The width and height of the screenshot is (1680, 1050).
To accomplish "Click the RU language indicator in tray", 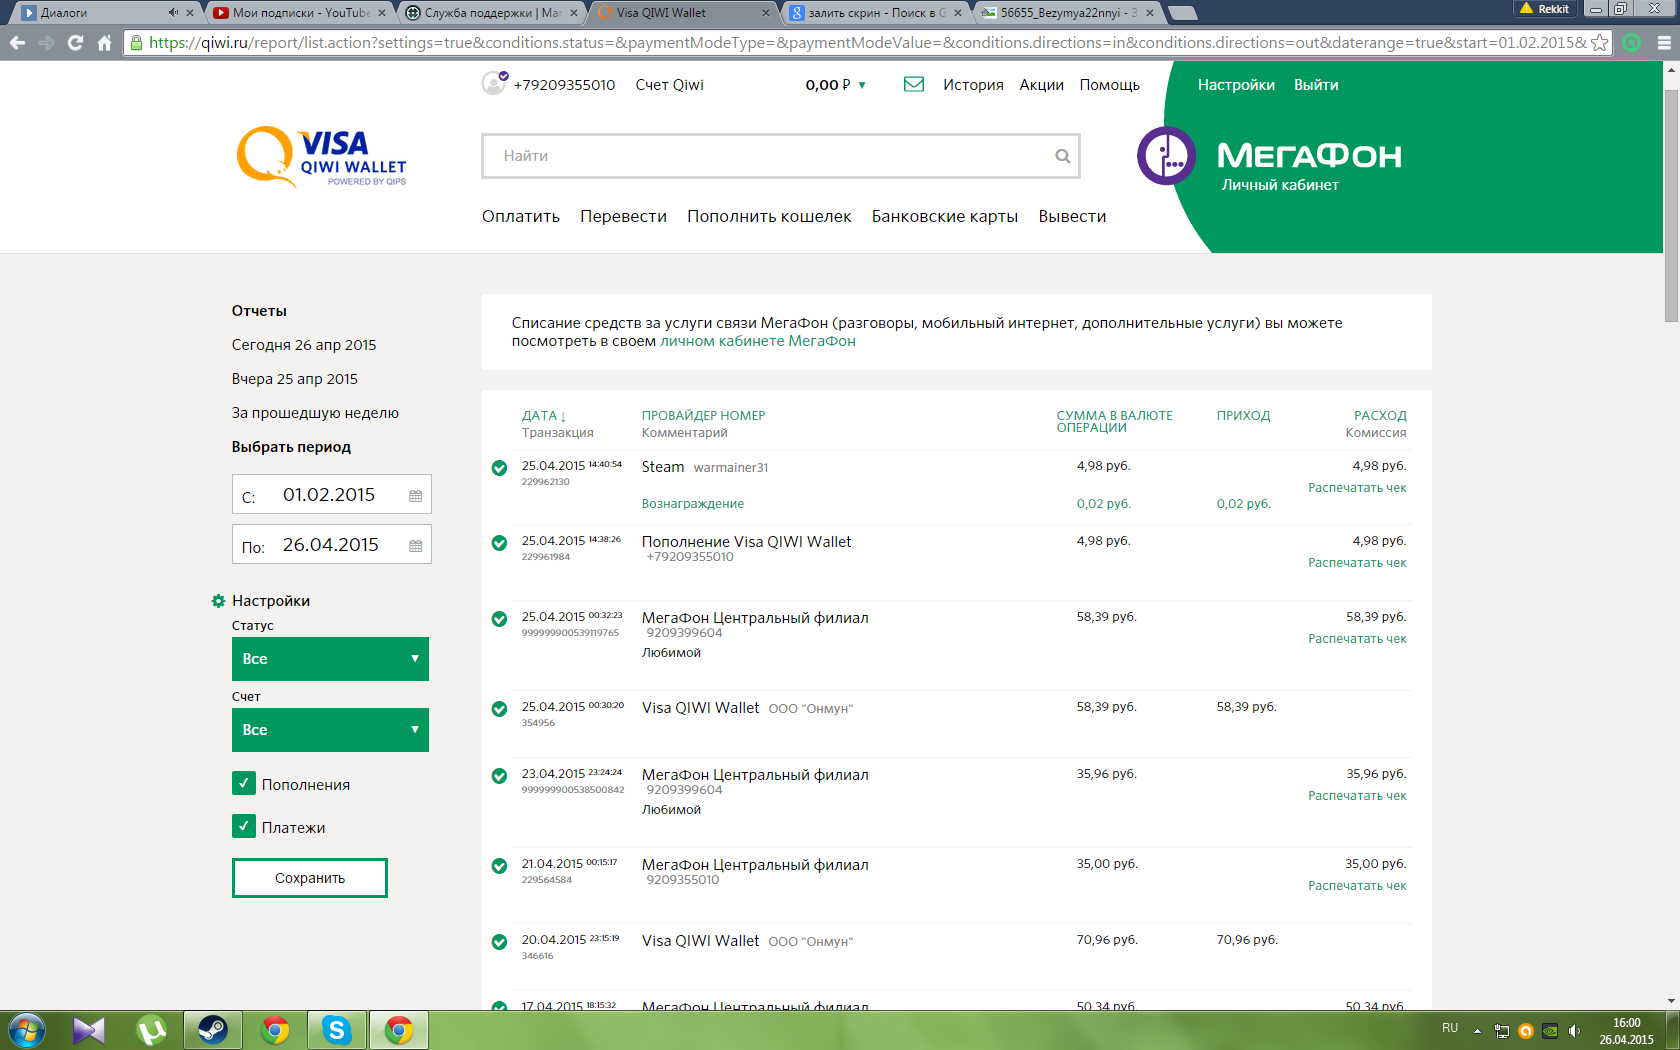I will [1450, 1028].
